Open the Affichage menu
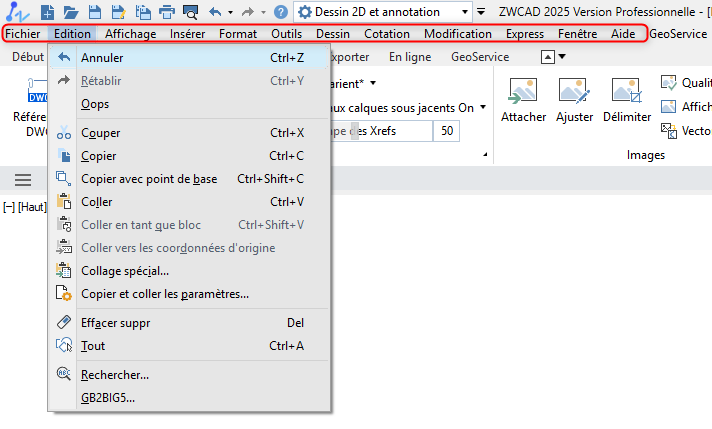 [x=130, y=33]
